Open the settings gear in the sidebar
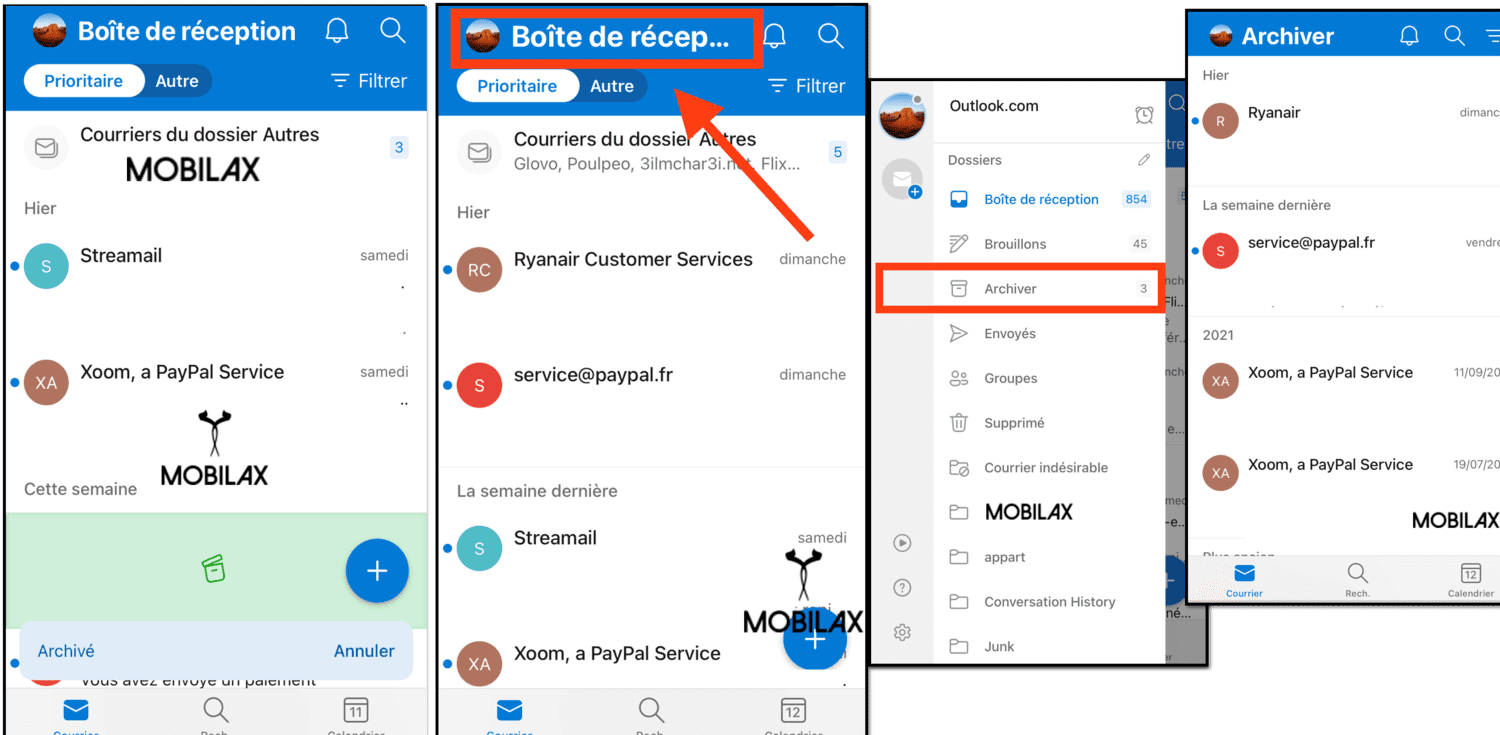The image size is (1500, 735). [902, 632]
